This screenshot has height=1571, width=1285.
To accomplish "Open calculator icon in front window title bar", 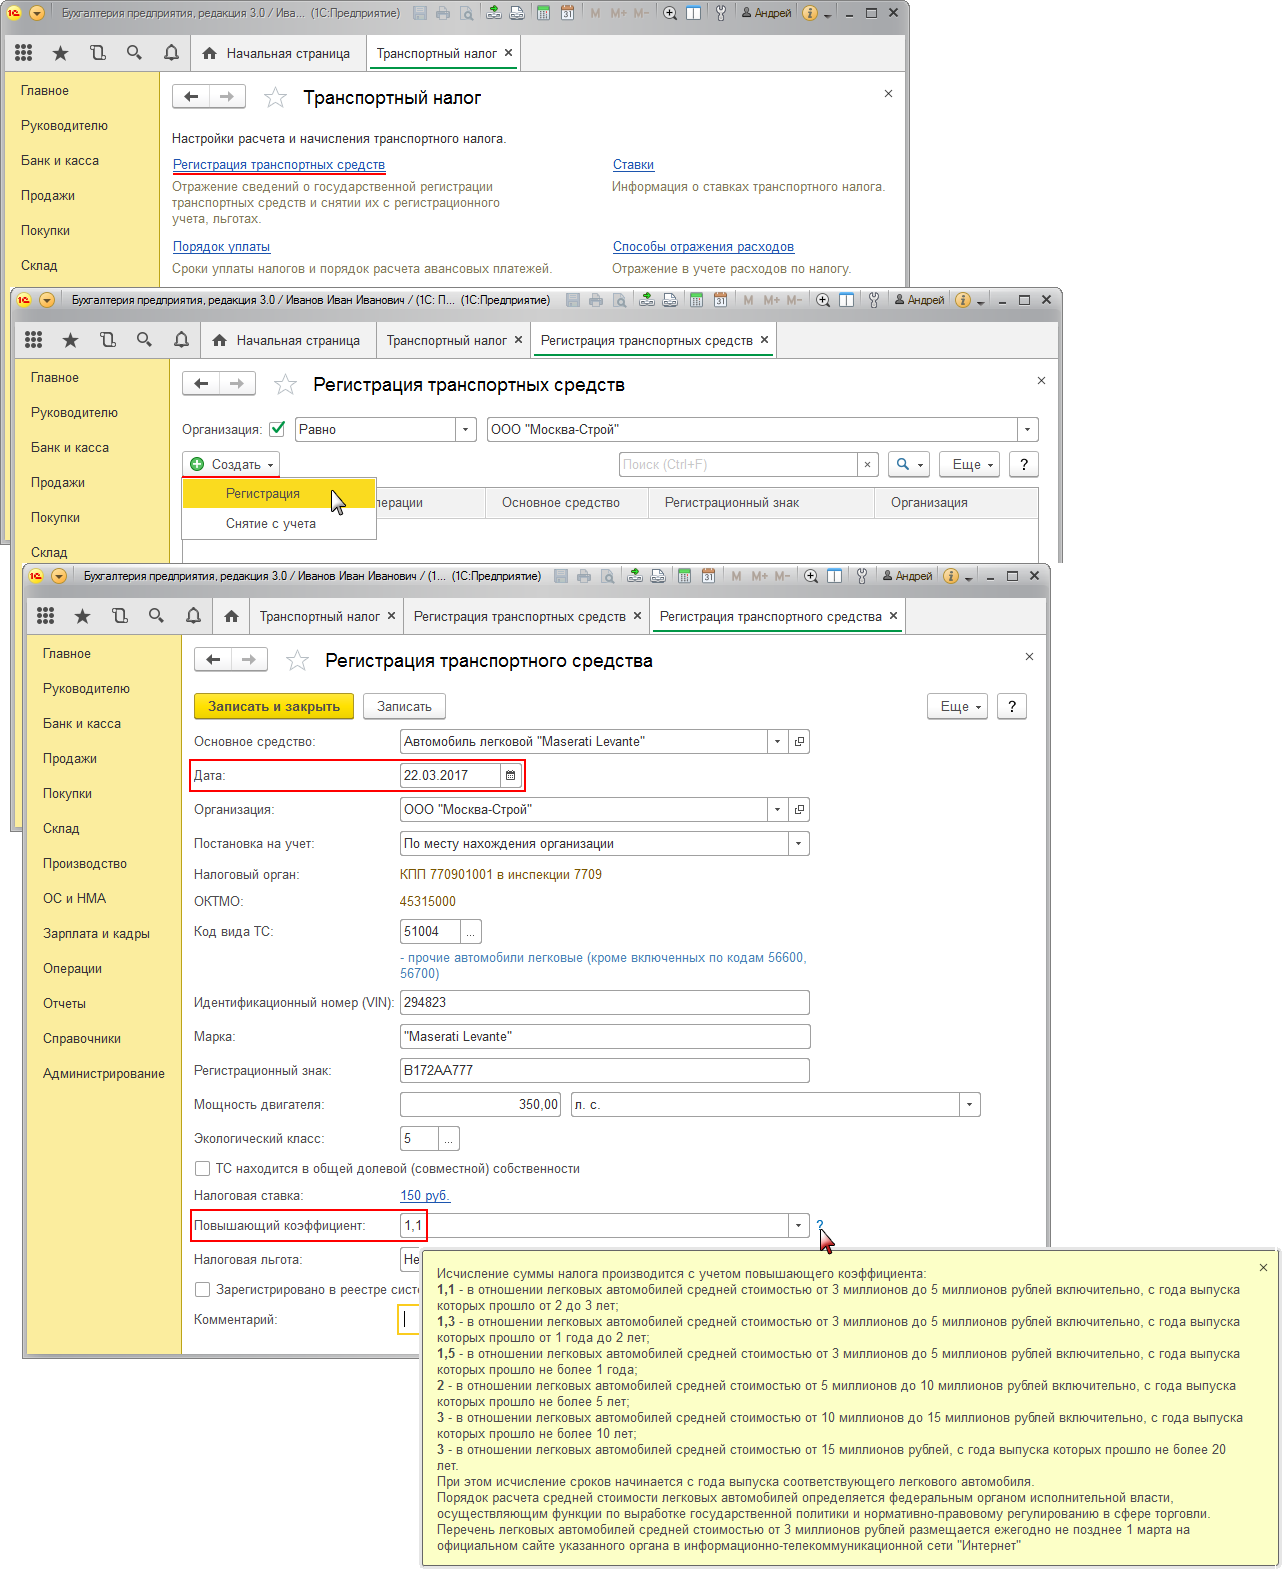I will 685,576.
